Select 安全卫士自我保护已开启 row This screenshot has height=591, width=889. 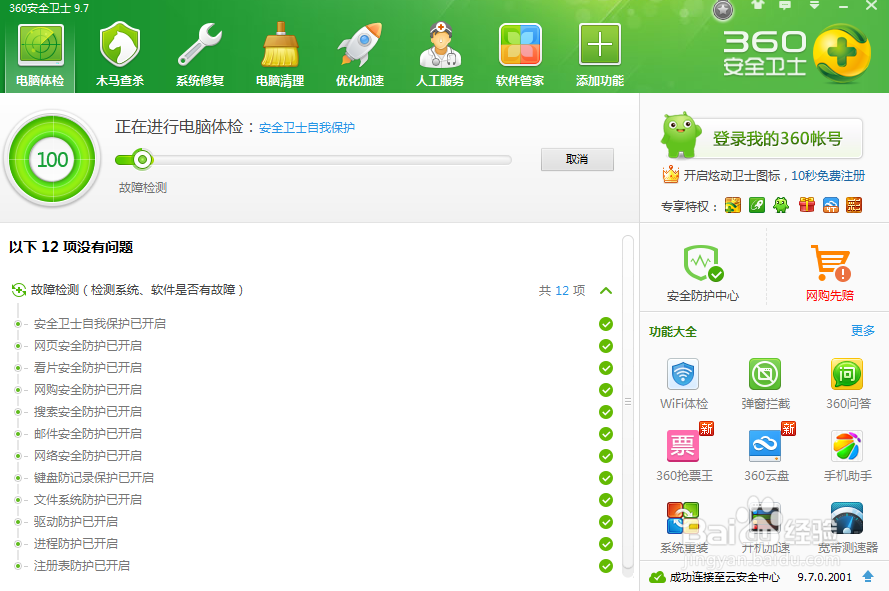[314, 324]
